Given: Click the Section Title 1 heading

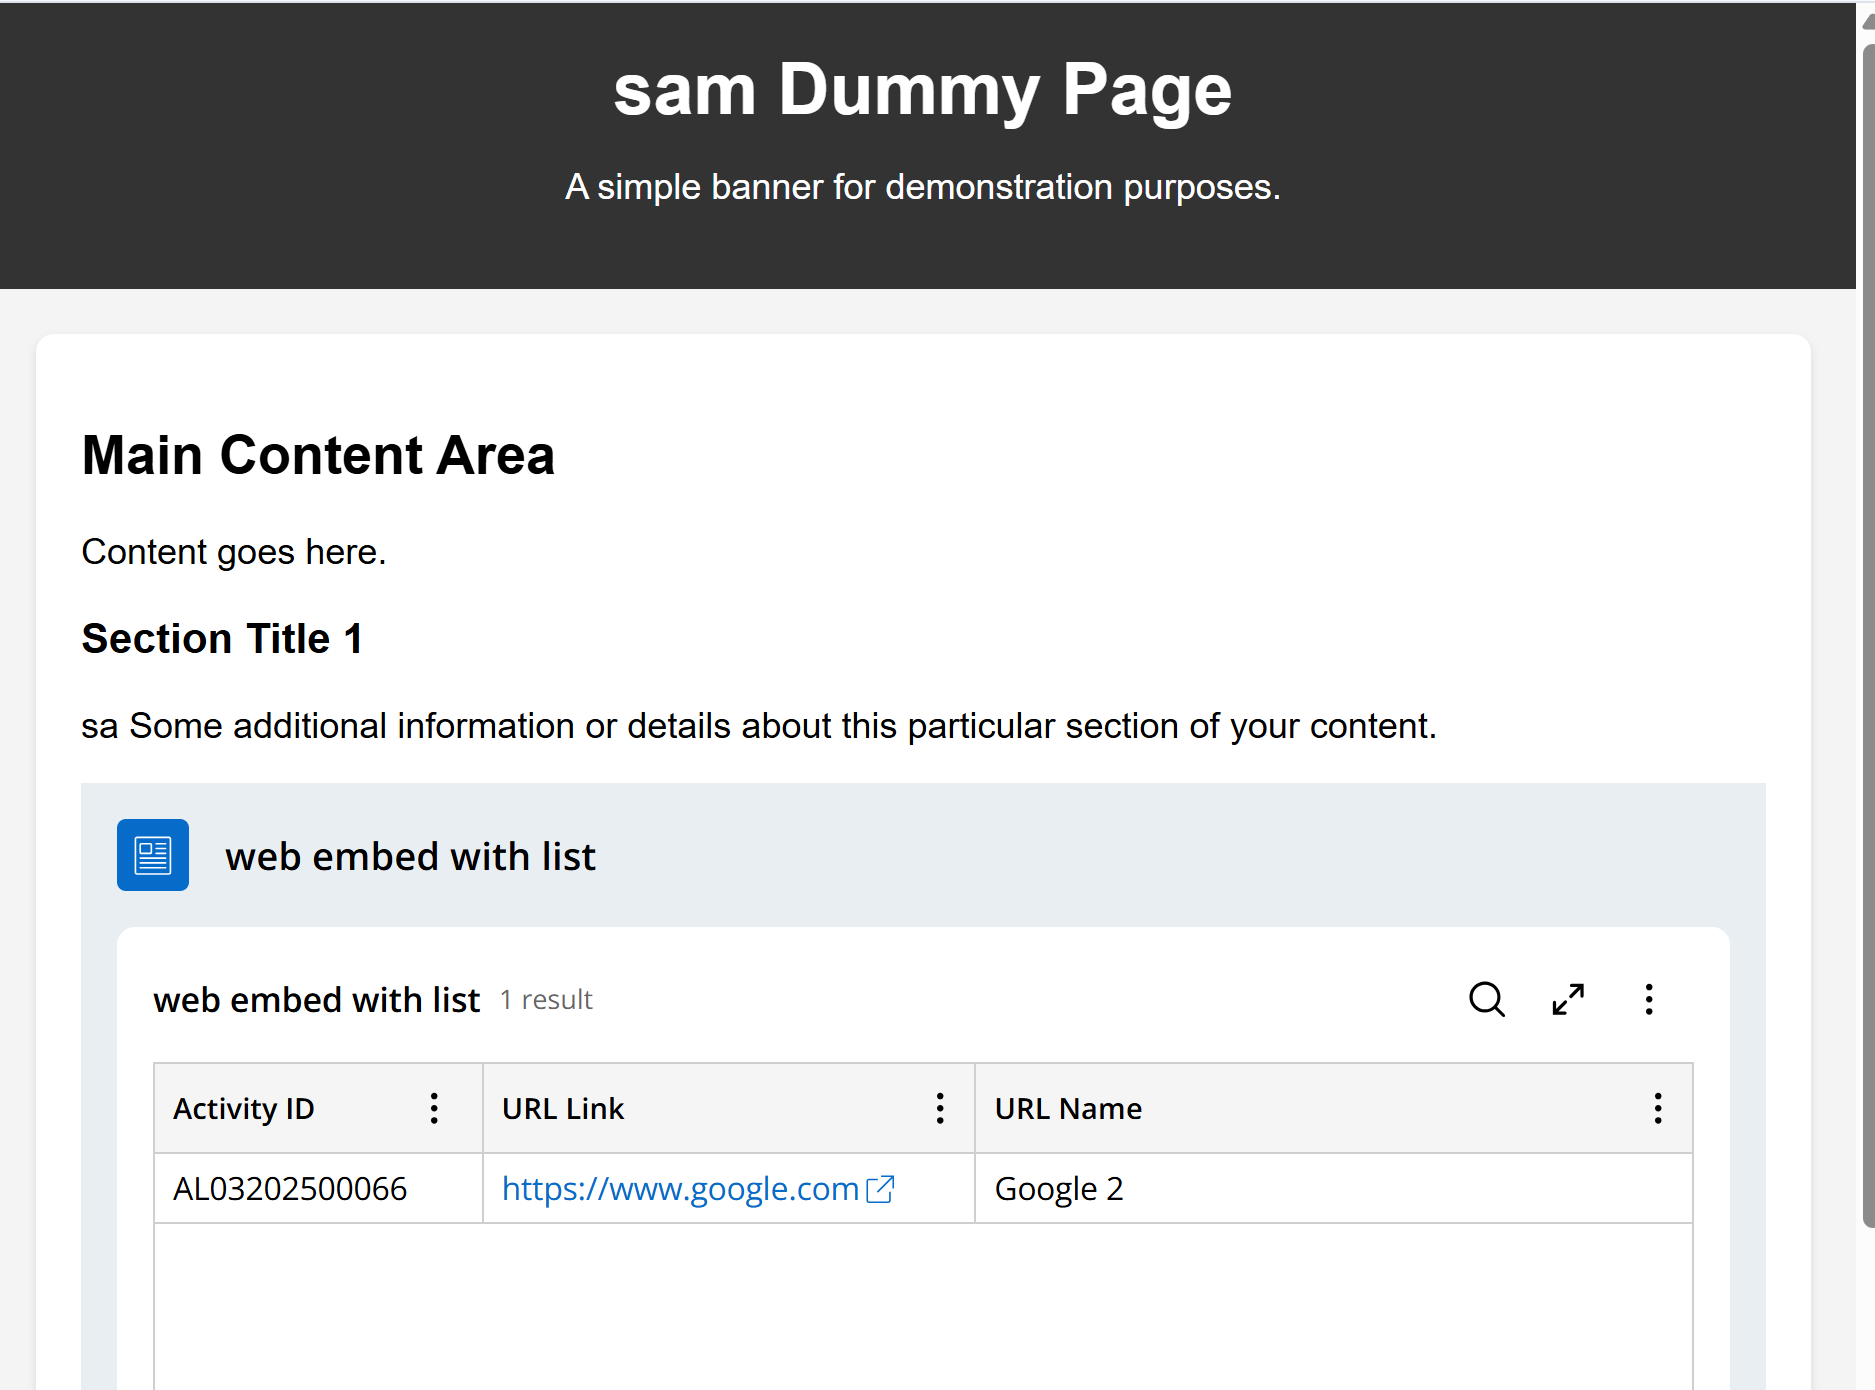Looking at the screenshot, I should point(222,639).
